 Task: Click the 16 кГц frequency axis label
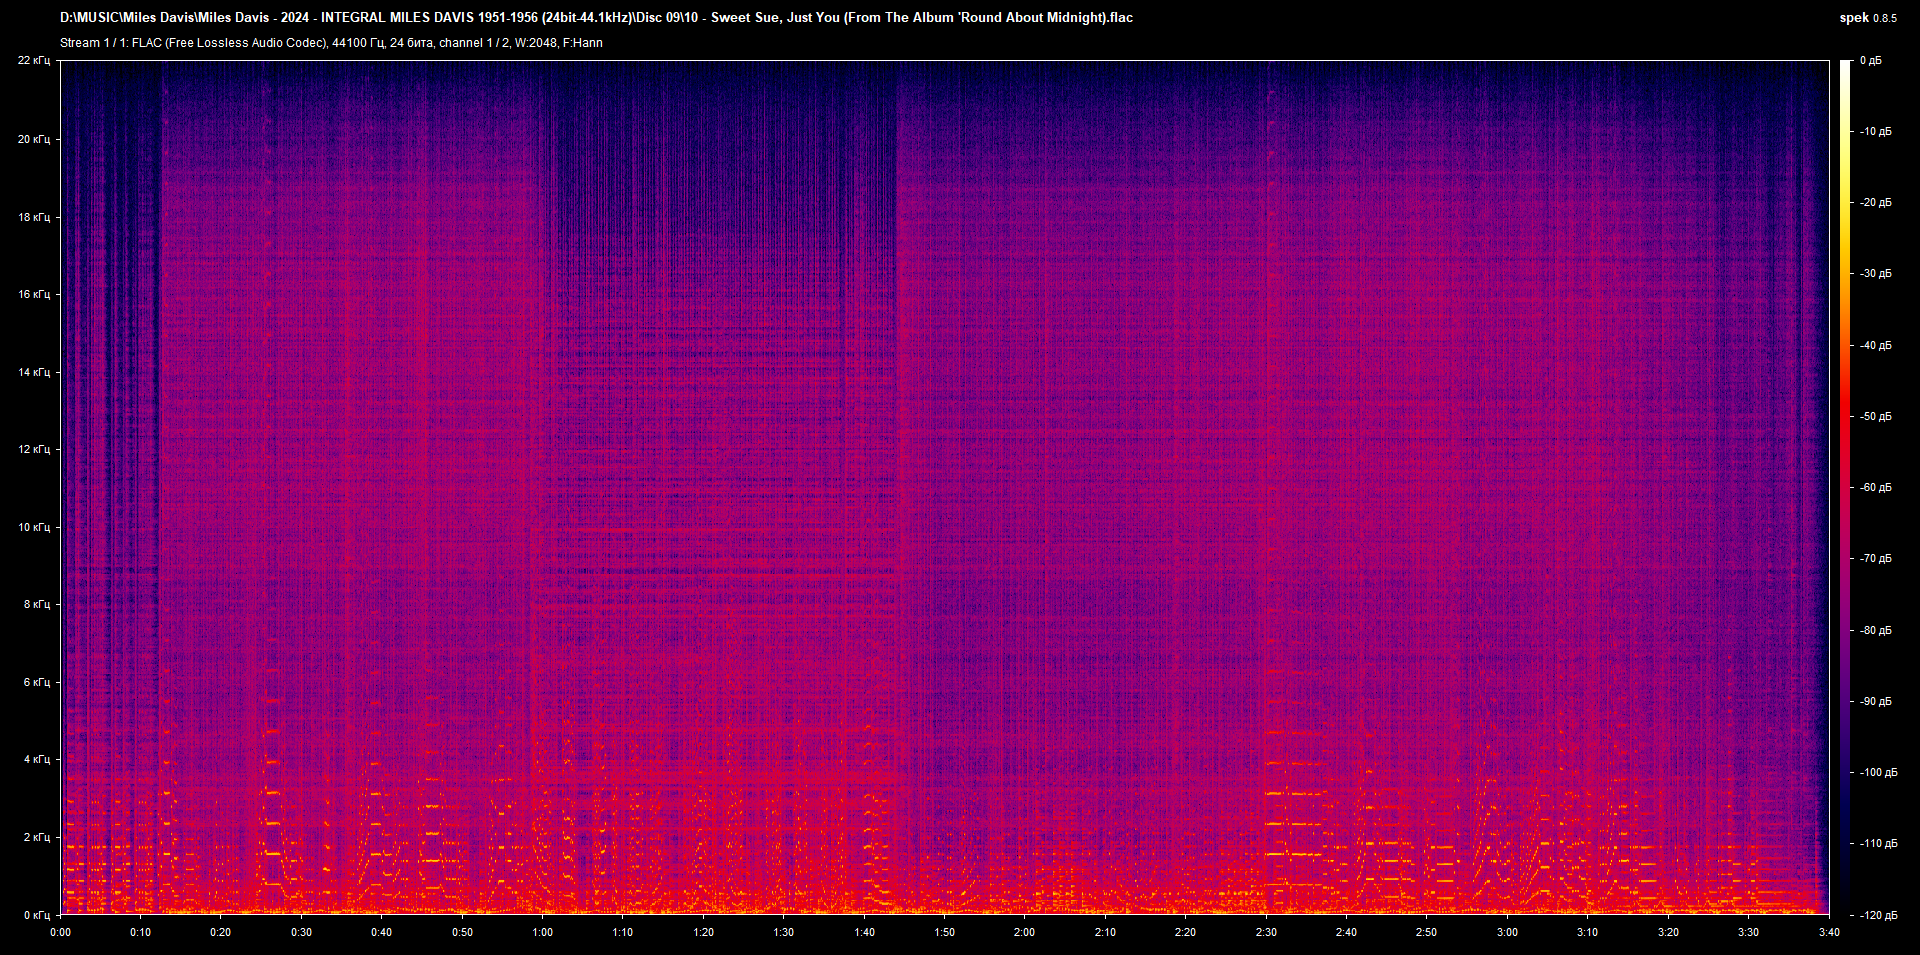[34, 294]
